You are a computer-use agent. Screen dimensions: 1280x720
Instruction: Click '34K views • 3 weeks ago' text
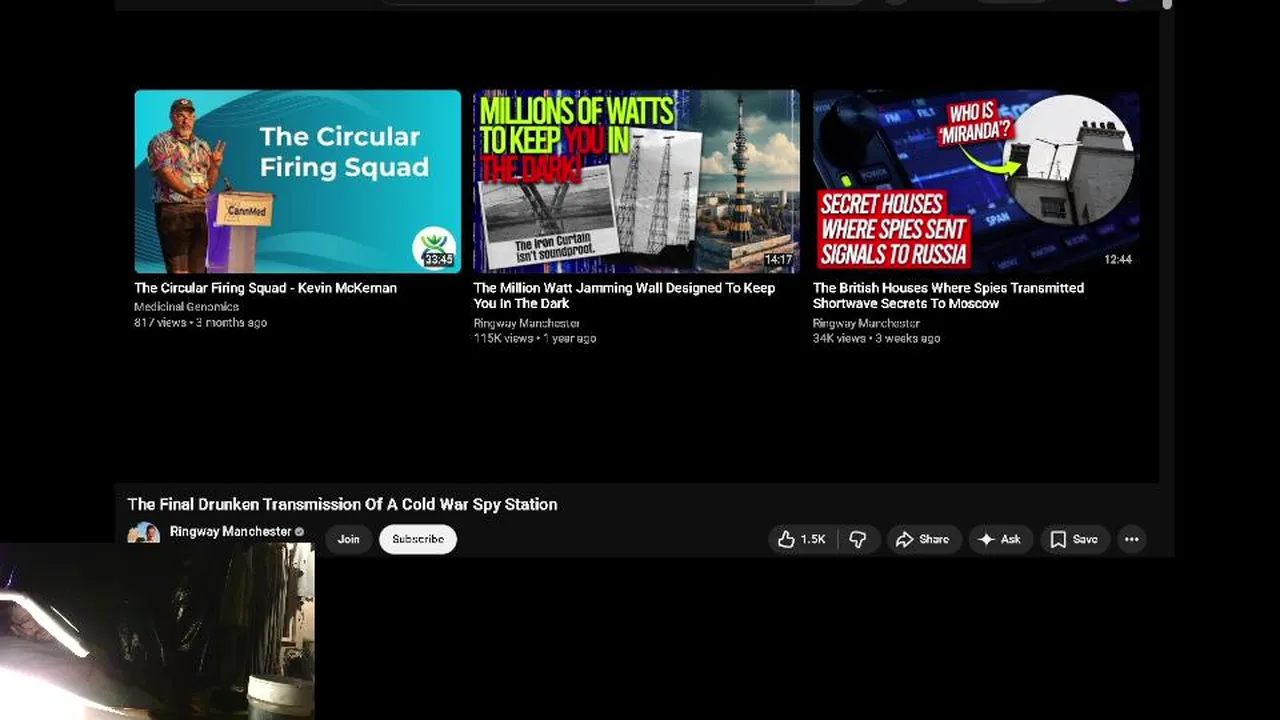[876, 339]
